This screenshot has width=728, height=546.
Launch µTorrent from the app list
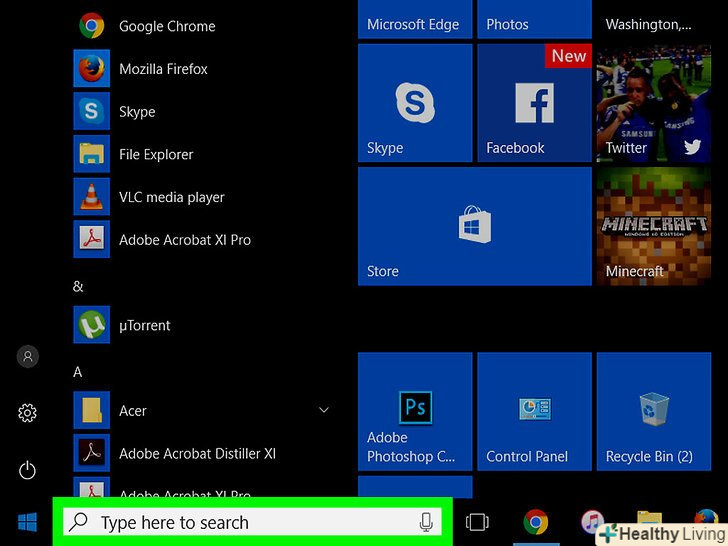pyautogui.click(x=144, y=325)
